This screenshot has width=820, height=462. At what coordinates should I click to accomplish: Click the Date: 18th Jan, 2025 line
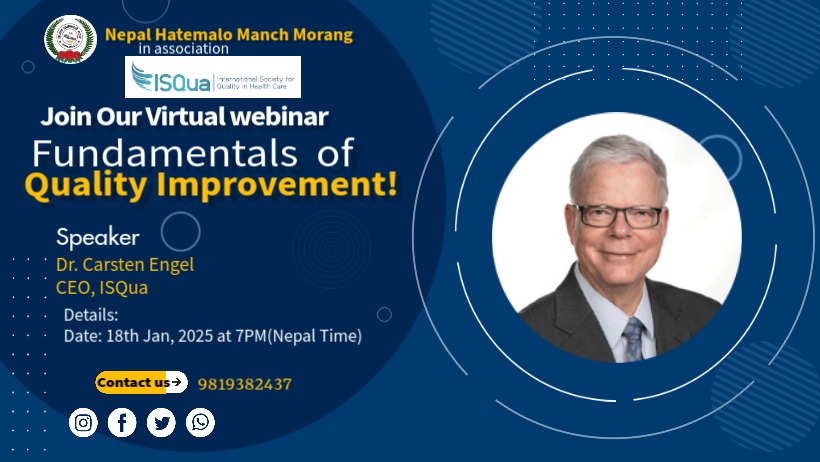(213, 336)
